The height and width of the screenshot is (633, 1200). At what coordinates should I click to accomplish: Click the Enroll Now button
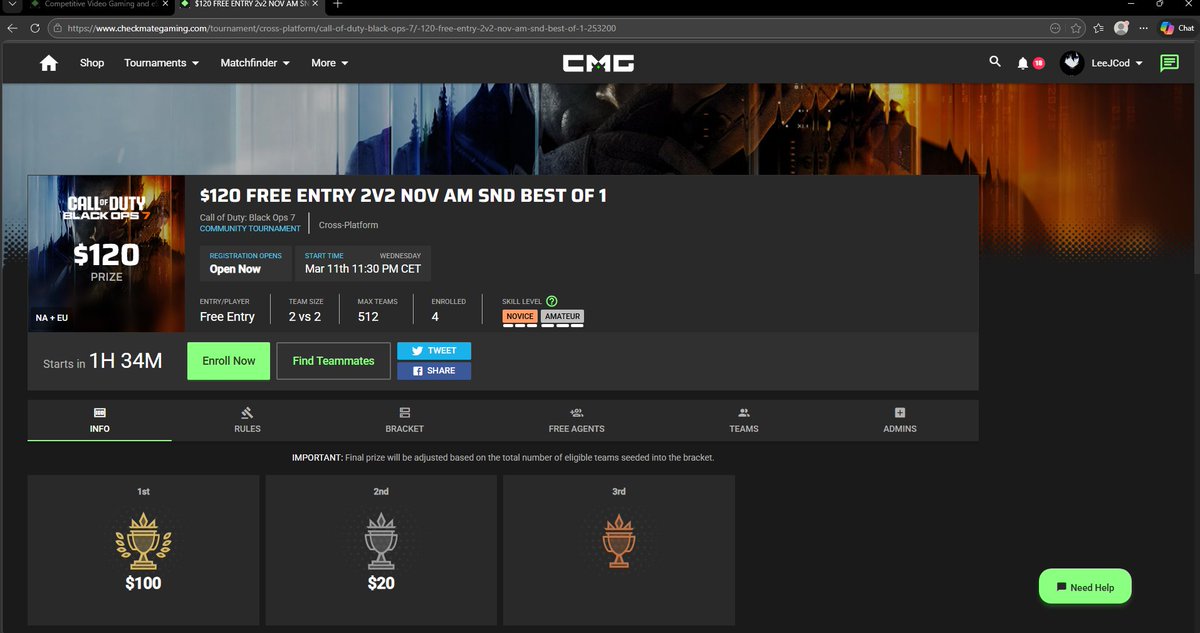(229, 361)
